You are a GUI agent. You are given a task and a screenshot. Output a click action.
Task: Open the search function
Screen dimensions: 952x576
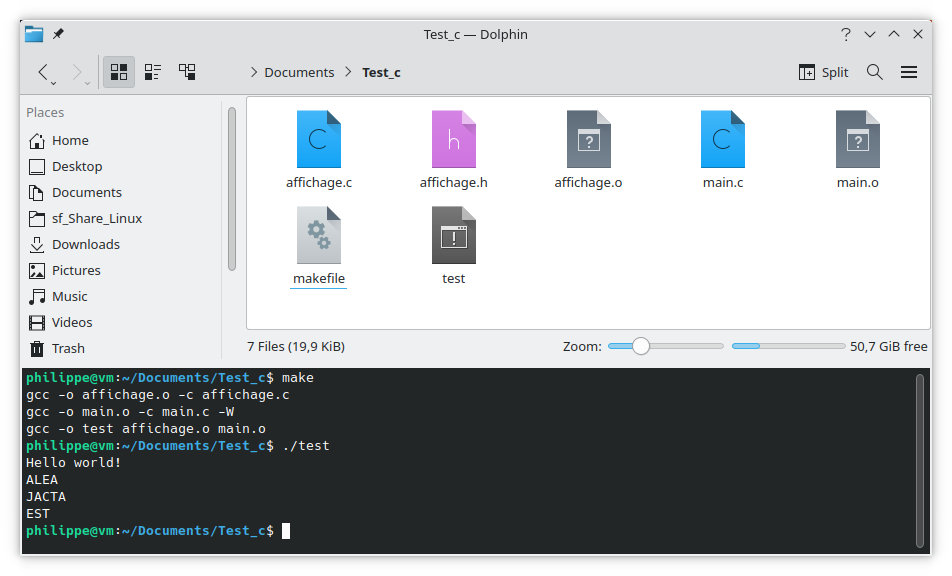pyautogui.click(x=874, y=72)
